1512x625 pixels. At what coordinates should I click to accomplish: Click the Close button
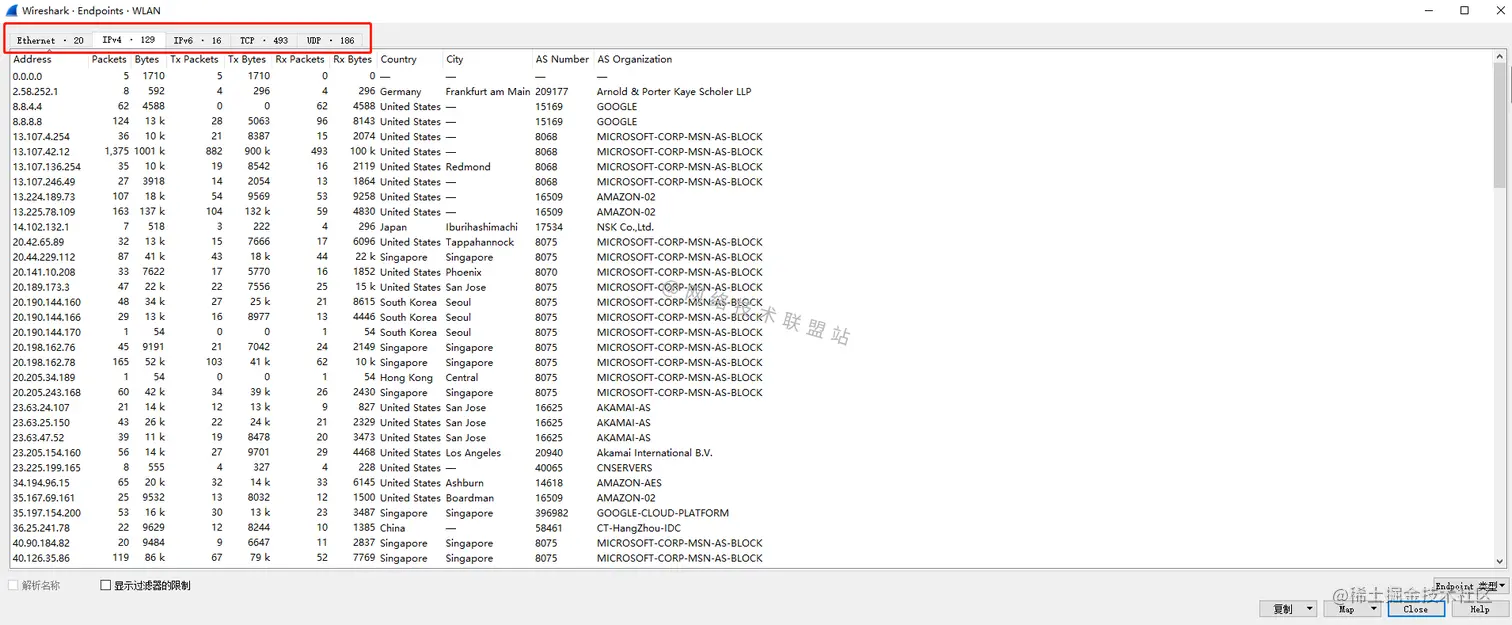(x=1416, y=609)
